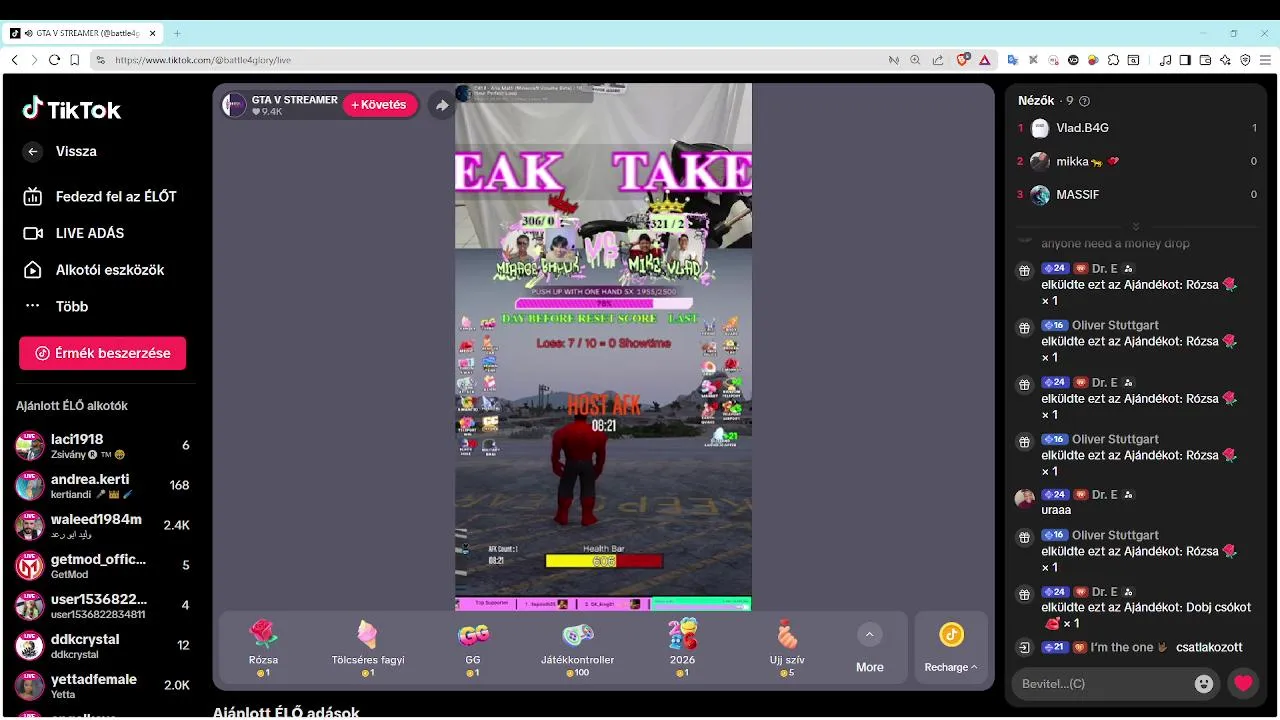
Task: Open the media playlist music icon
Action: 1166,60
